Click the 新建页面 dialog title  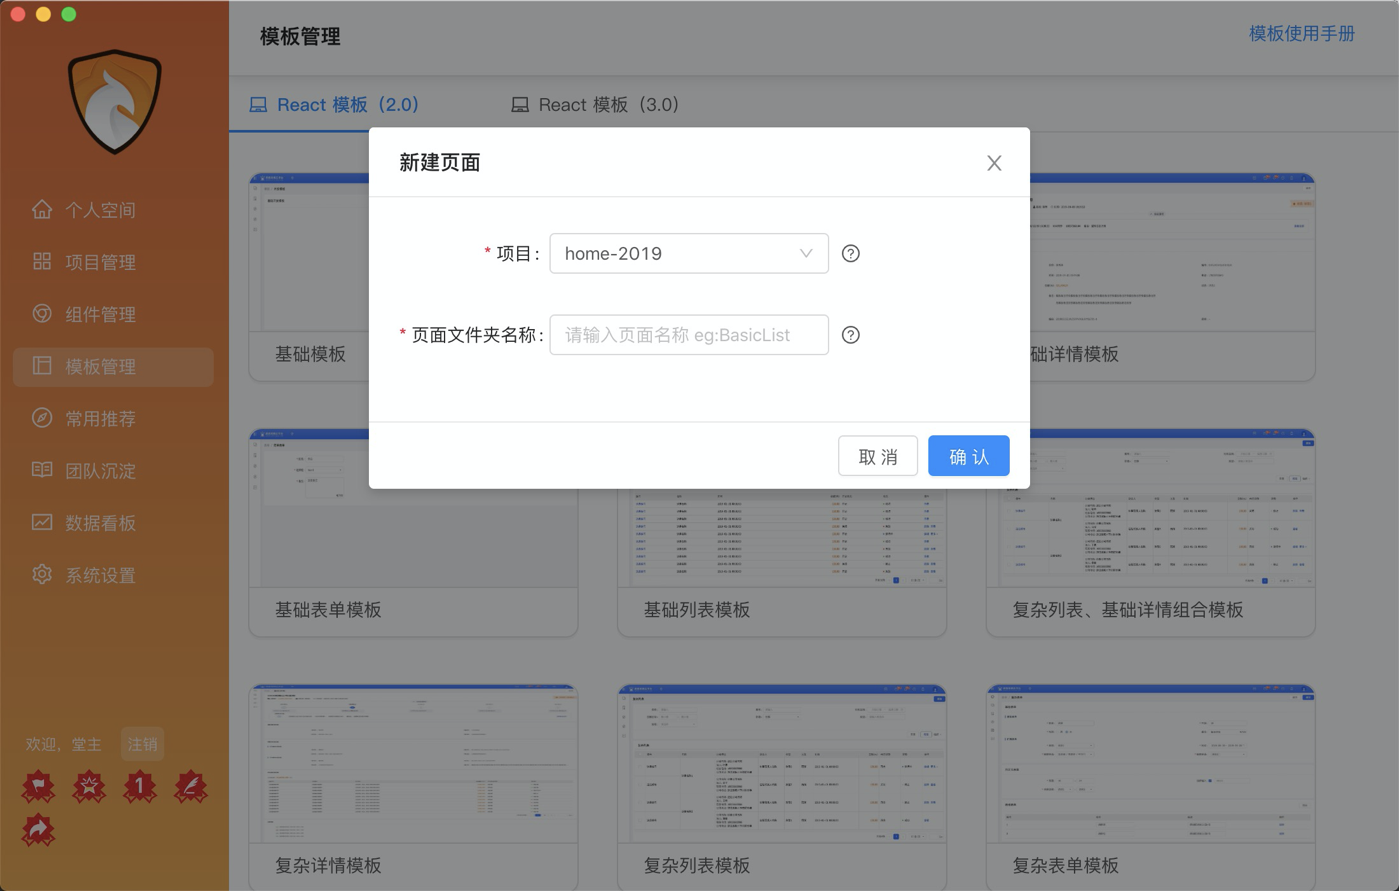[440, 163]
